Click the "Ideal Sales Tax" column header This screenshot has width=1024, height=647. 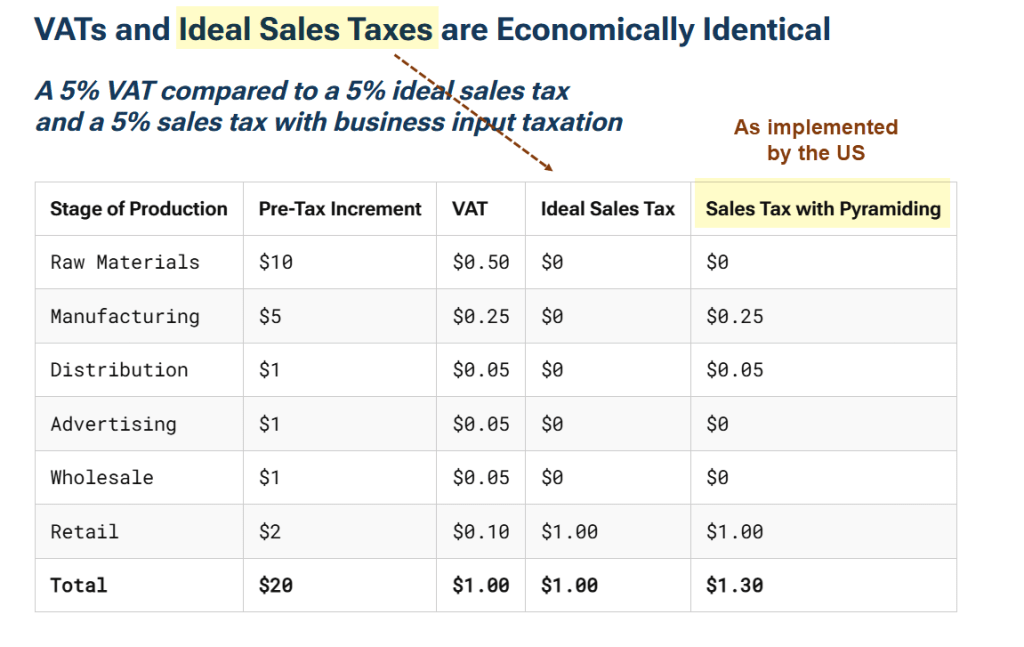pyautogui.click(x=608, y=209)
